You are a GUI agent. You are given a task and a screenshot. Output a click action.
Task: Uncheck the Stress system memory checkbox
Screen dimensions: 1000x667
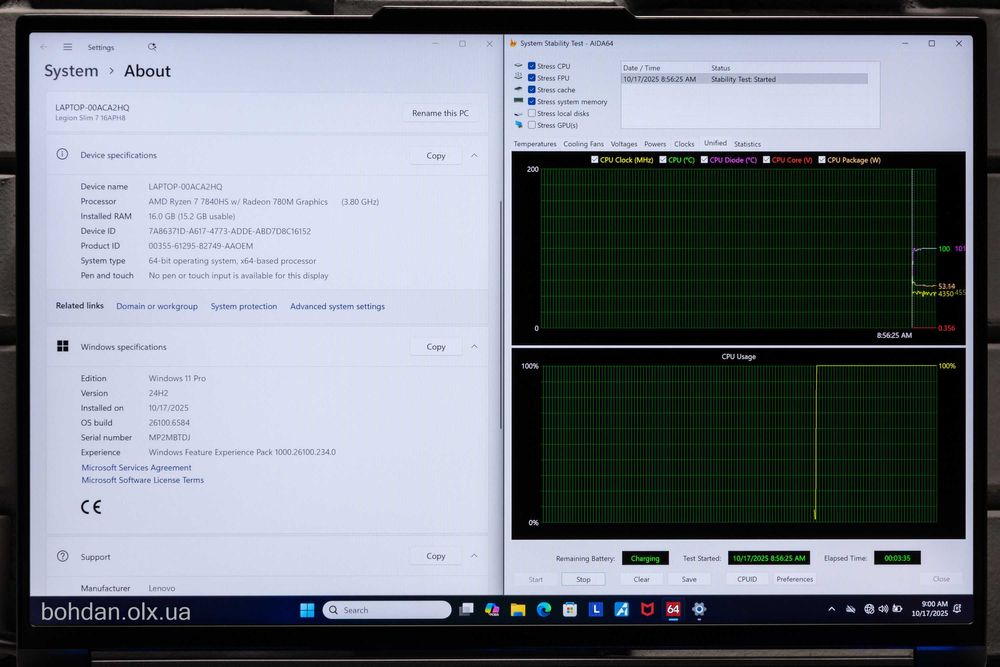tap(531, 101)
